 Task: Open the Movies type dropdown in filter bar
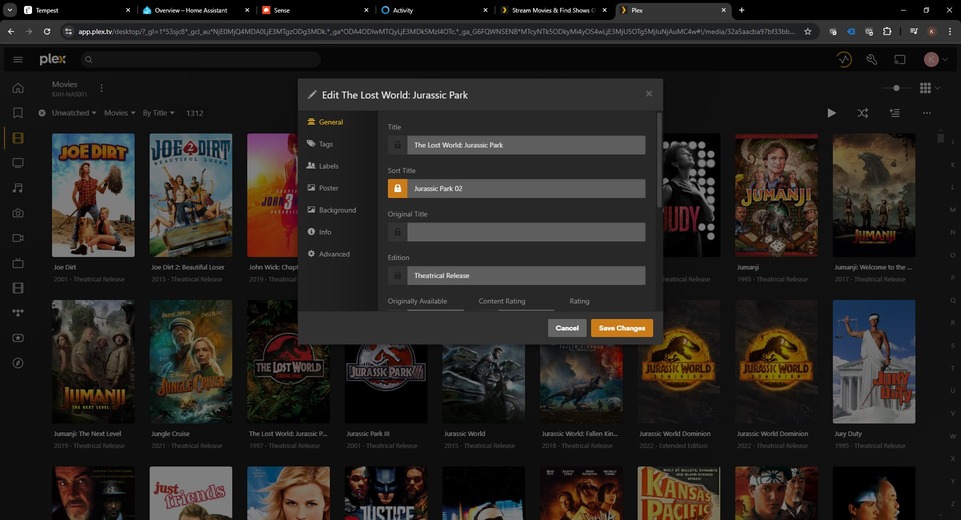[120, 113]
